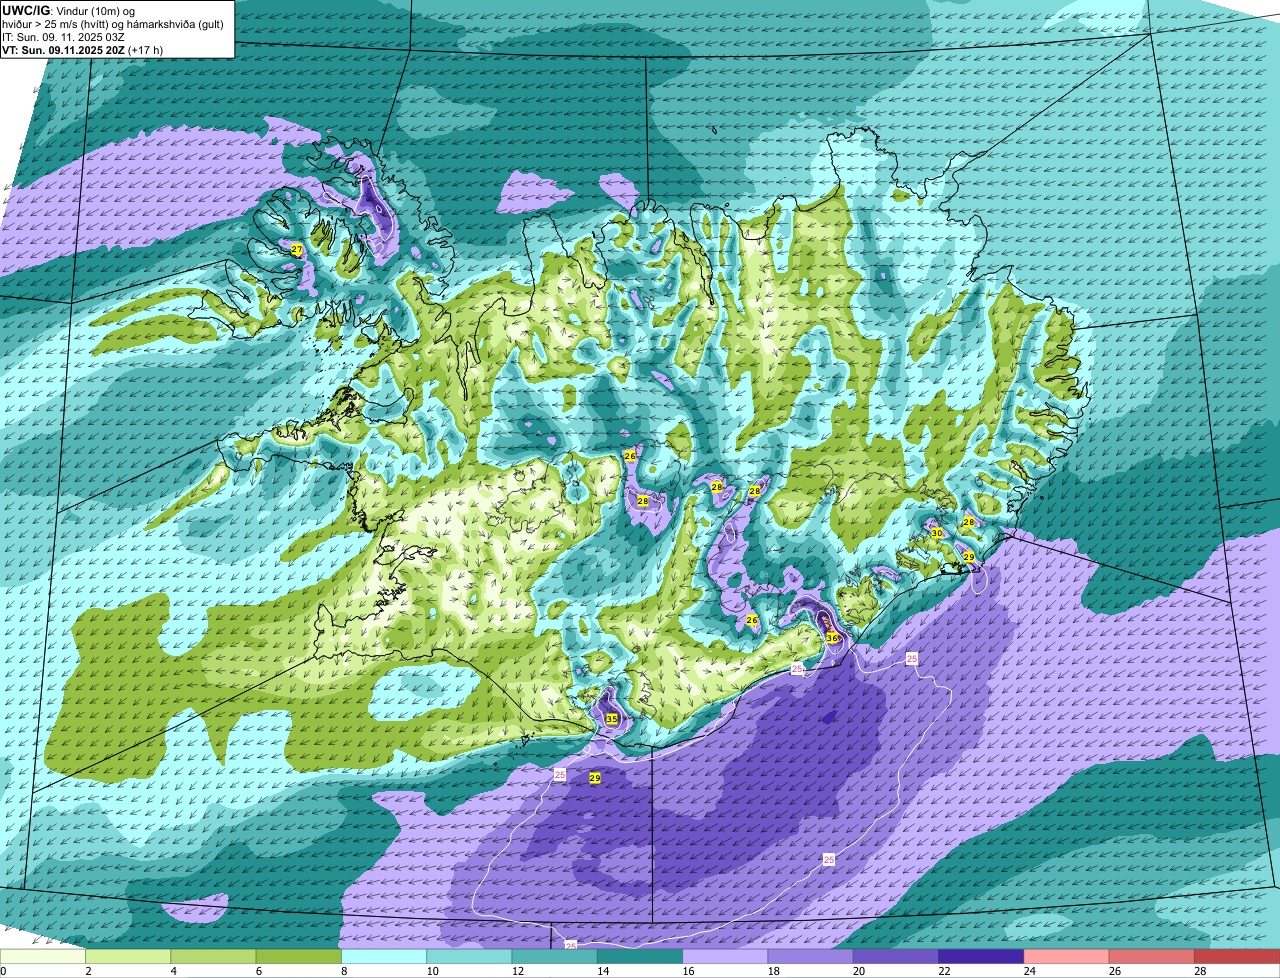Click the red legend swatch above 28 m/s
Image resolution: width=1280 pixels, height=978 pixels.
tap(1237, 956)
